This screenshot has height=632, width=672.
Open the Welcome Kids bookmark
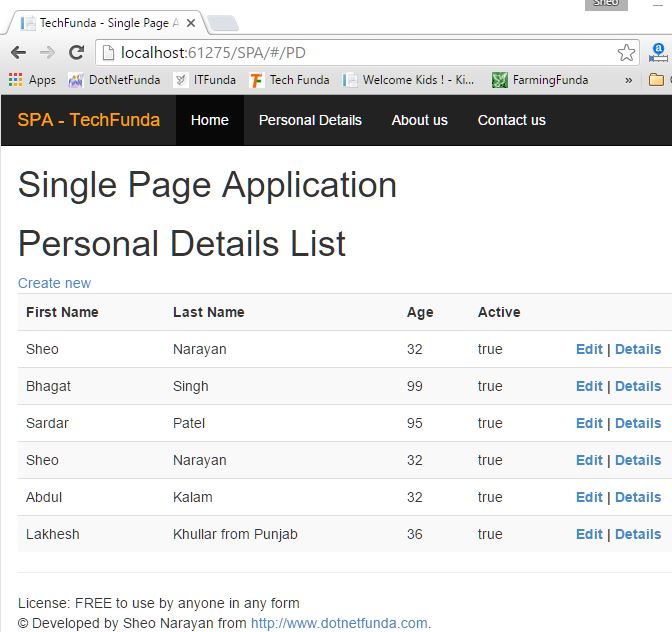click(408, 80)
